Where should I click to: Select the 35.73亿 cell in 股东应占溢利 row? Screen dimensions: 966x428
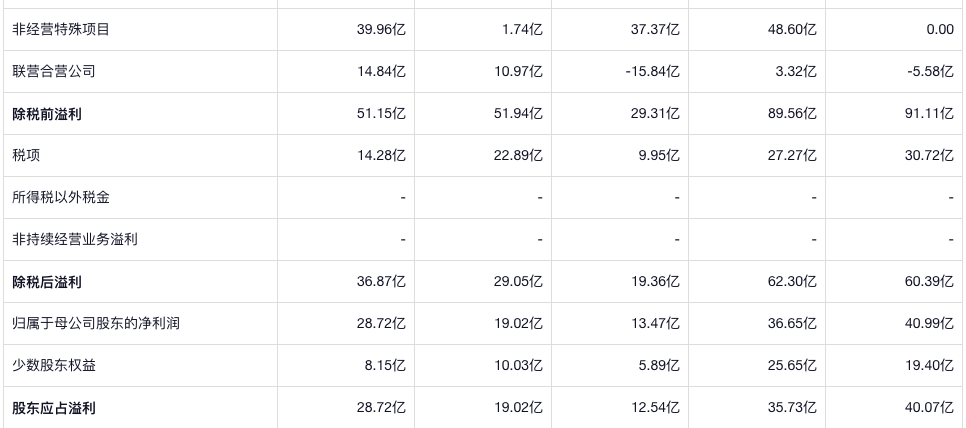(x=792, y=408)
